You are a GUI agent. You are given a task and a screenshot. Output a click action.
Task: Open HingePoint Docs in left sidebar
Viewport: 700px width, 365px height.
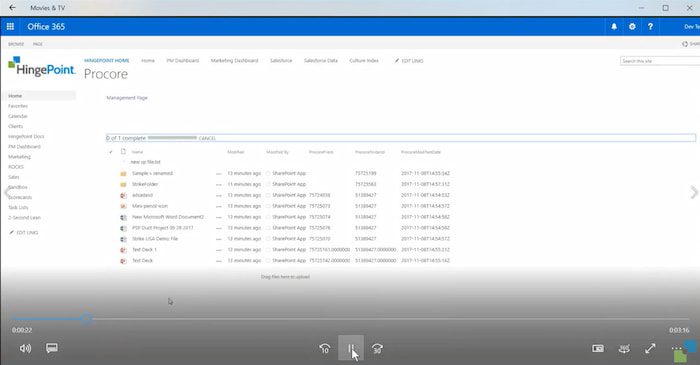(x=26, y=137)
